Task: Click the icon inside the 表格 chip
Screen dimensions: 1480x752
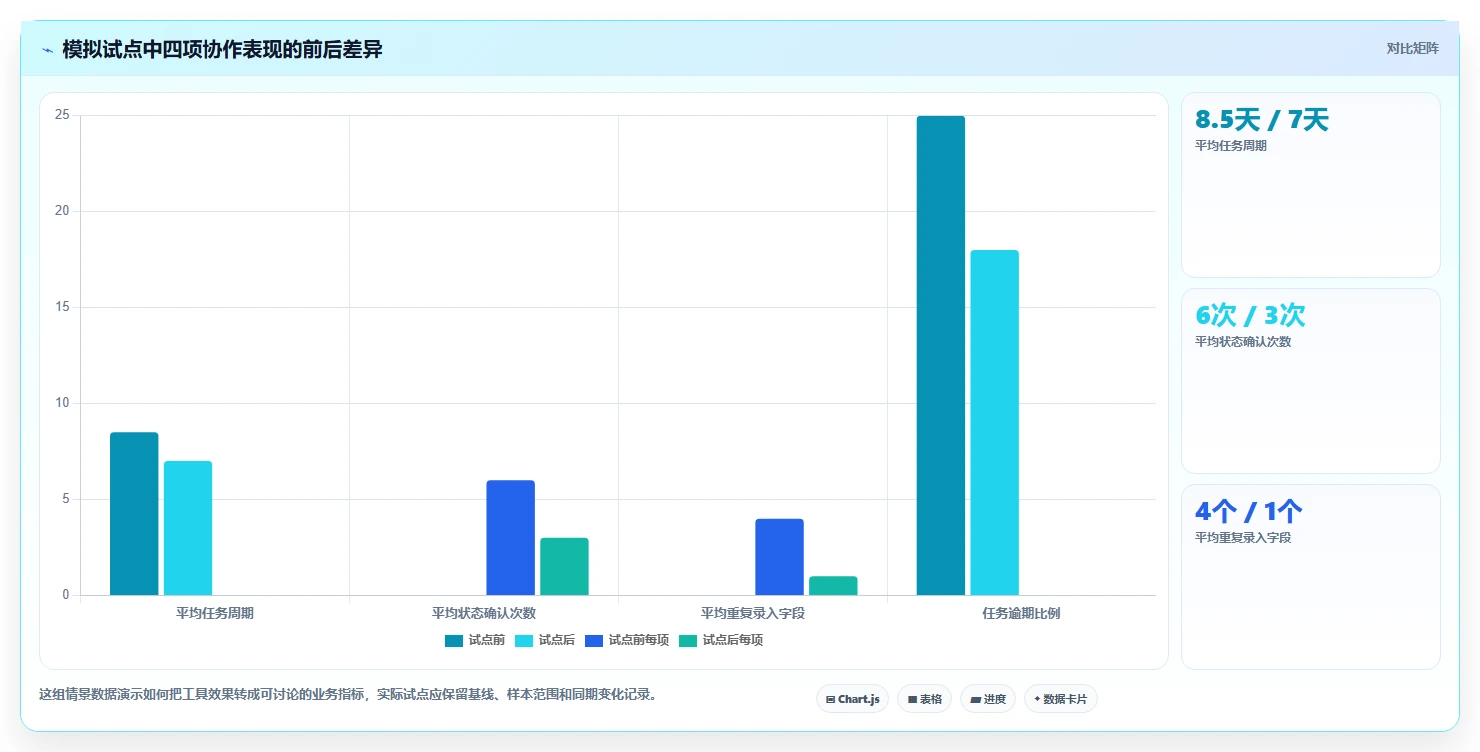Action: (912, 700)
